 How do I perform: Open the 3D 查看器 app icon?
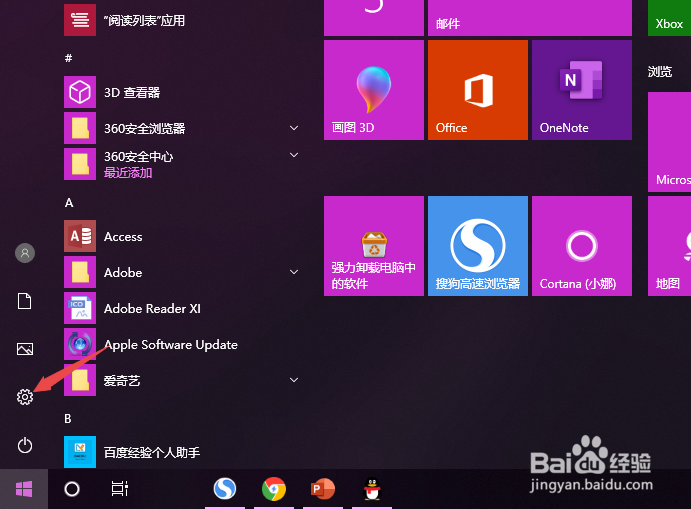pyautogui.click(x=80, y=92)
